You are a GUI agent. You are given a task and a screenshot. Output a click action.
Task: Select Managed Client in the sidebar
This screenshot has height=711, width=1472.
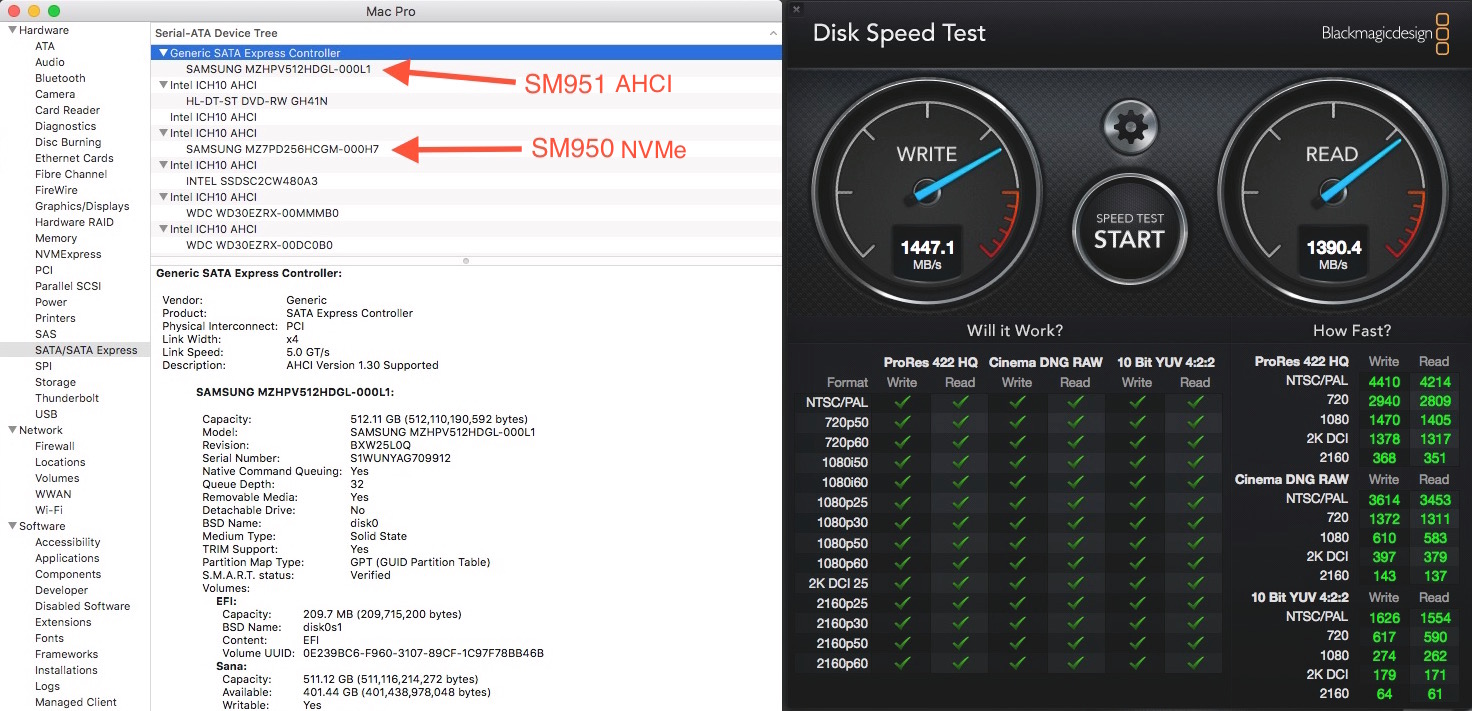[x=76, y=702]
